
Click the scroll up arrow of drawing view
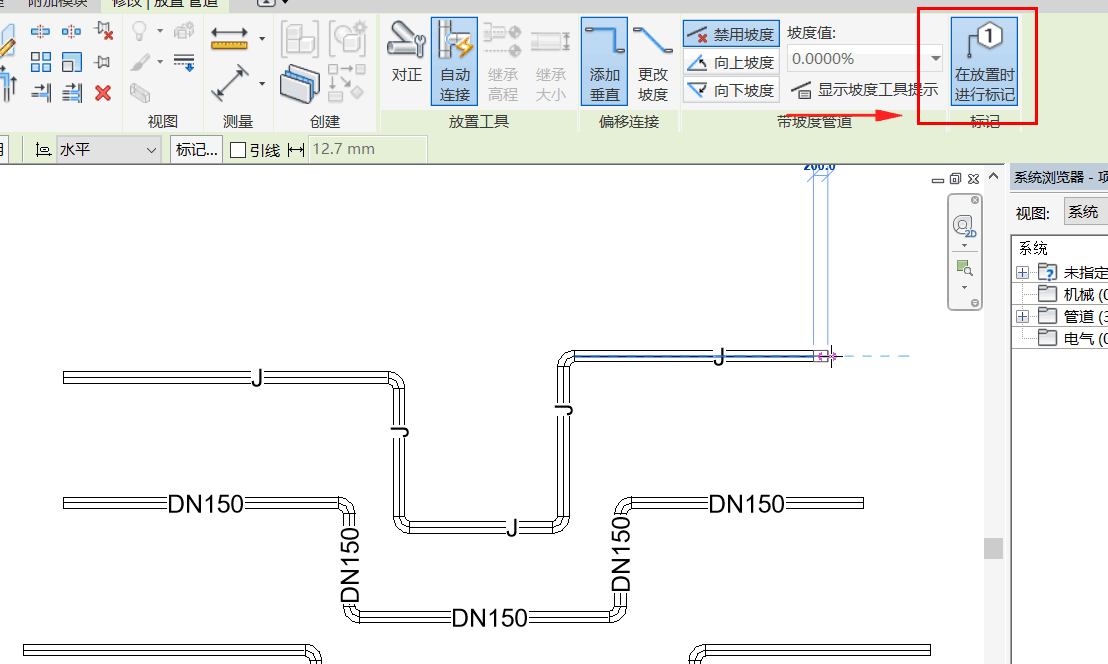point(994,176)
